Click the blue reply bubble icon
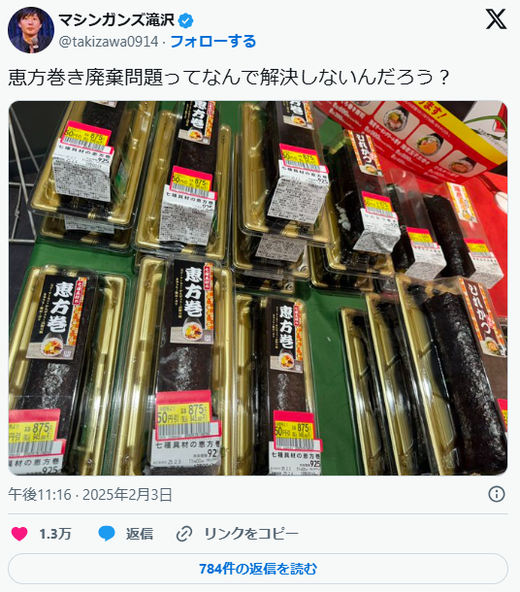 [x=107, y=534]
